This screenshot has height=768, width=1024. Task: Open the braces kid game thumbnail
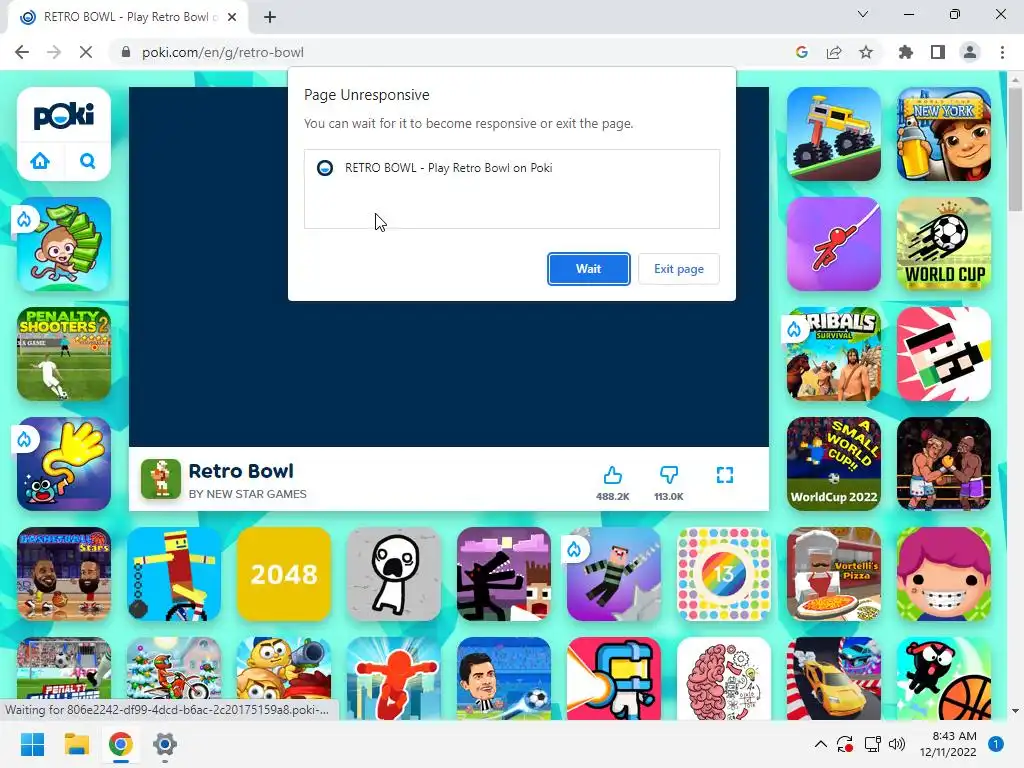tap(944, 574)
